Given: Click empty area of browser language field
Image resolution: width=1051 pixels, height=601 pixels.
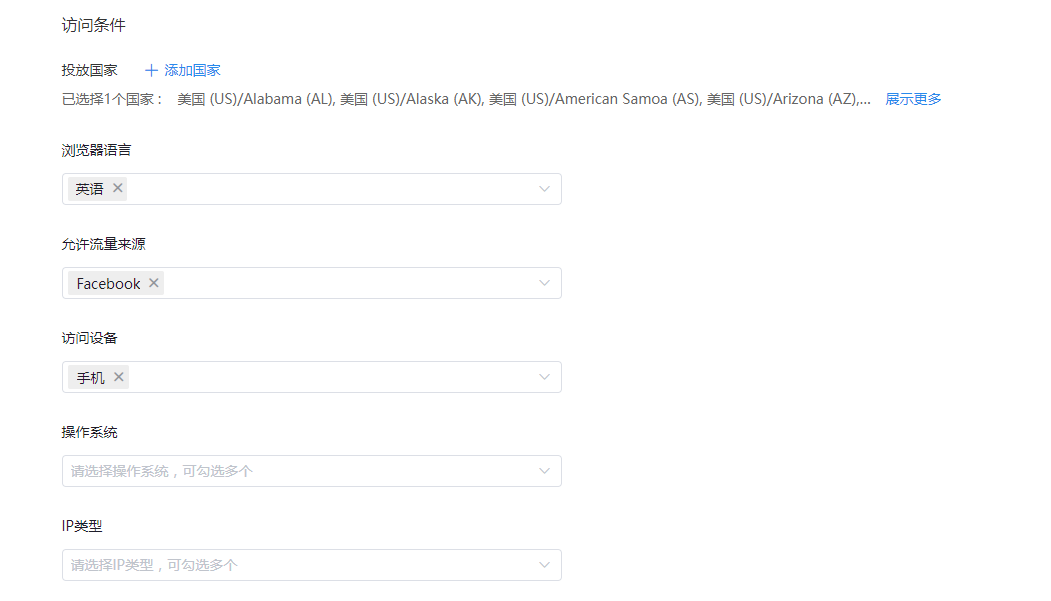Looking at the screenshot, I should pyautogui.click(x=332, y=189).
